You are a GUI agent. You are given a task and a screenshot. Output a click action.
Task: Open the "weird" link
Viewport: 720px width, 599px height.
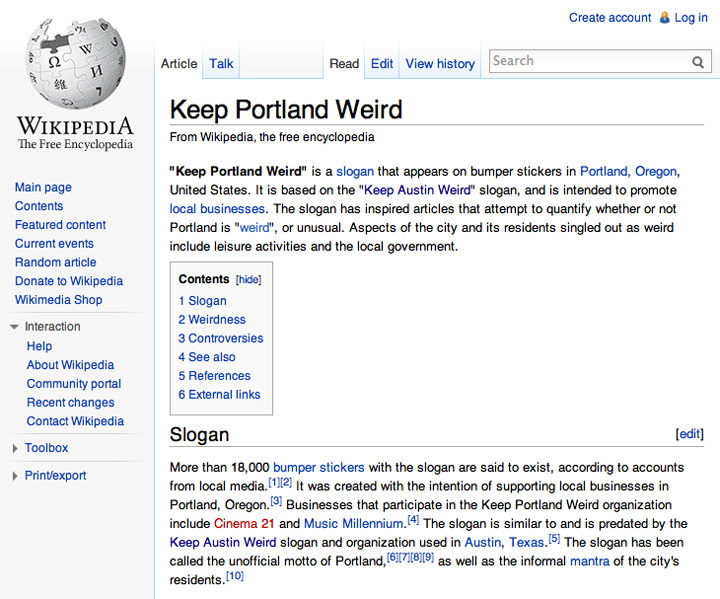[x=254, y=228]
